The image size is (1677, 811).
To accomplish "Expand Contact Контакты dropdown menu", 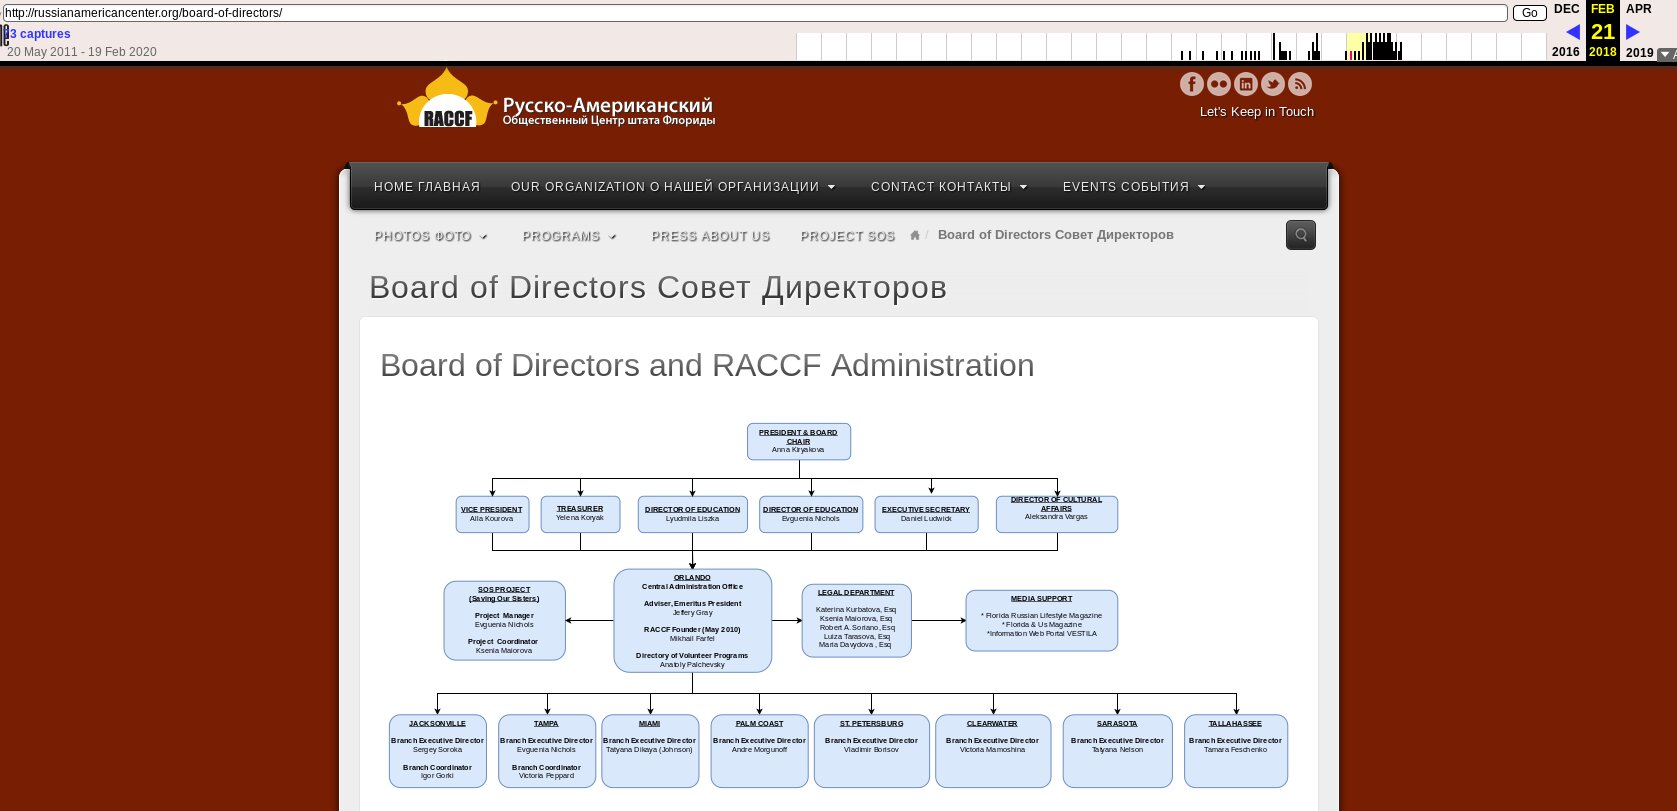I will [x=948, y=187].
